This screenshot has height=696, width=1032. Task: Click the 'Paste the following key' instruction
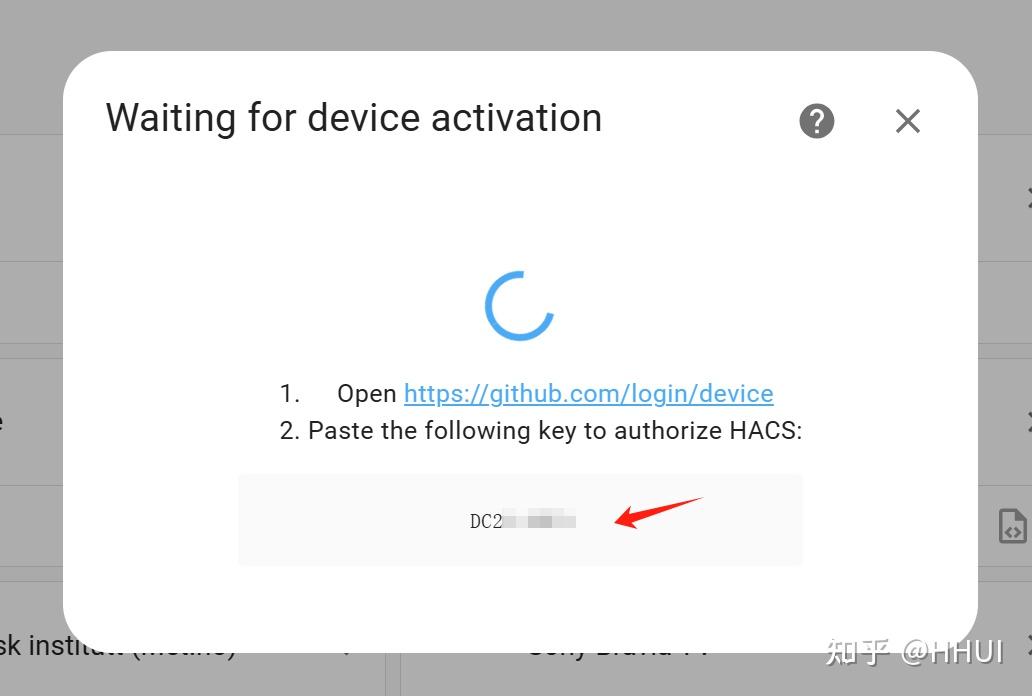[554, 431]
